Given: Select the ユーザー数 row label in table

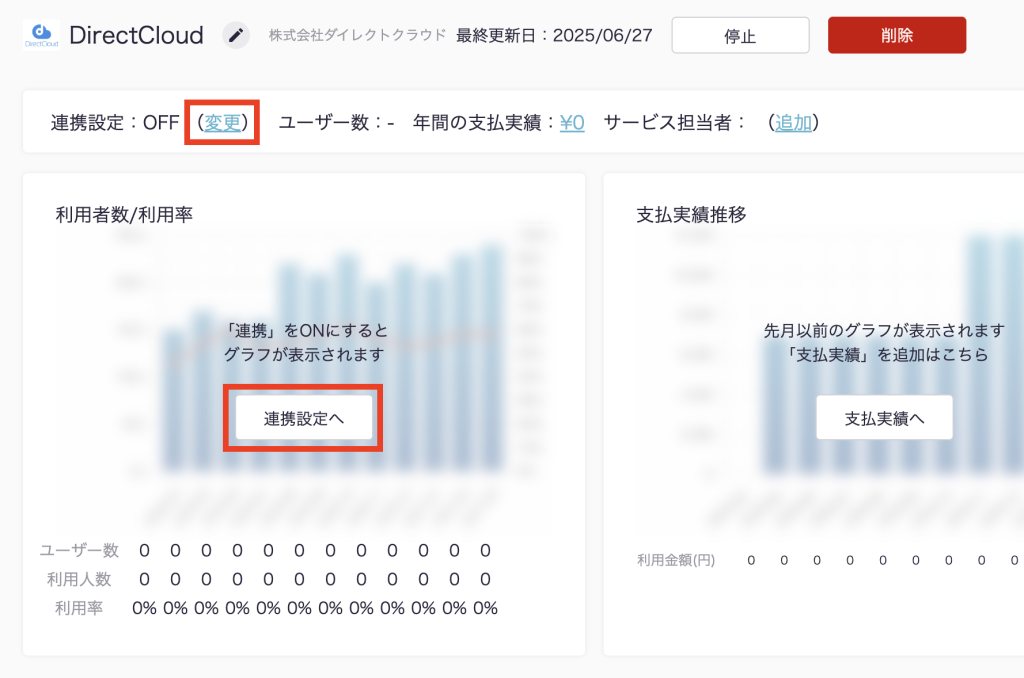Looking at the screenshot, I should tap(80, 550).
